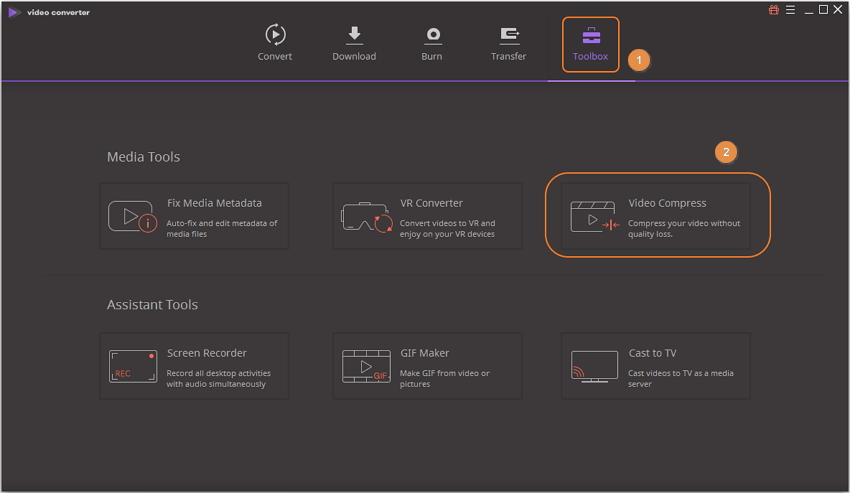This screenshot has height=493, width=850.
Task: Close the video converter window
Action: (838, 10)
